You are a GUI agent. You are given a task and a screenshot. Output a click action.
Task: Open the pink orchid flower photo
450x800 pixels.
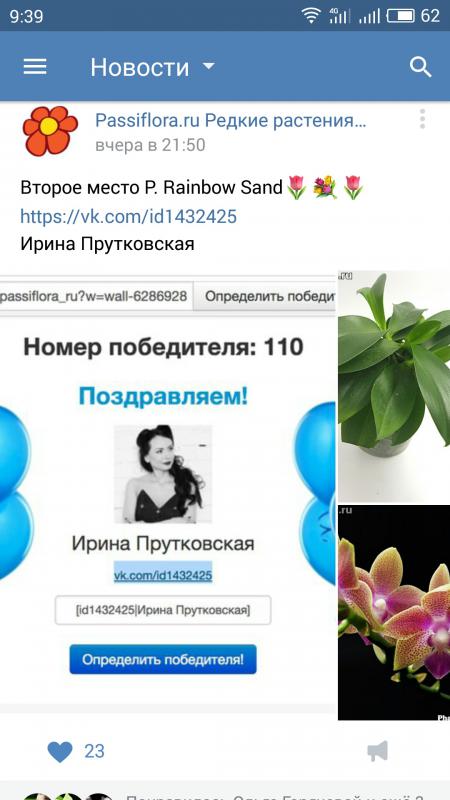click(394, 612)
